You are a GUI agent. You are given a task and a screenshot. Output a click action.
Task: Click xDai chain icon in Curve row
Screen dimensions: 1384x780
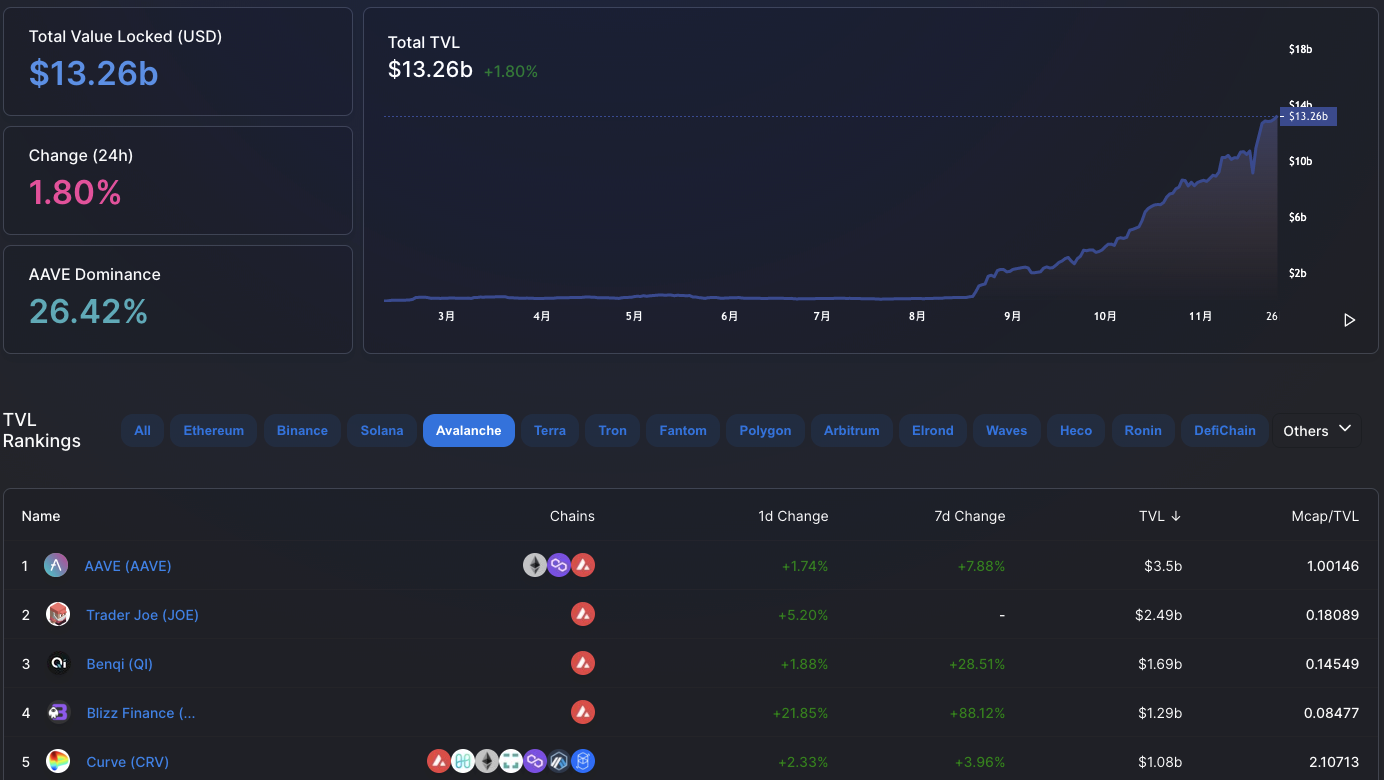pyautogui.click(x=511, y=762)
